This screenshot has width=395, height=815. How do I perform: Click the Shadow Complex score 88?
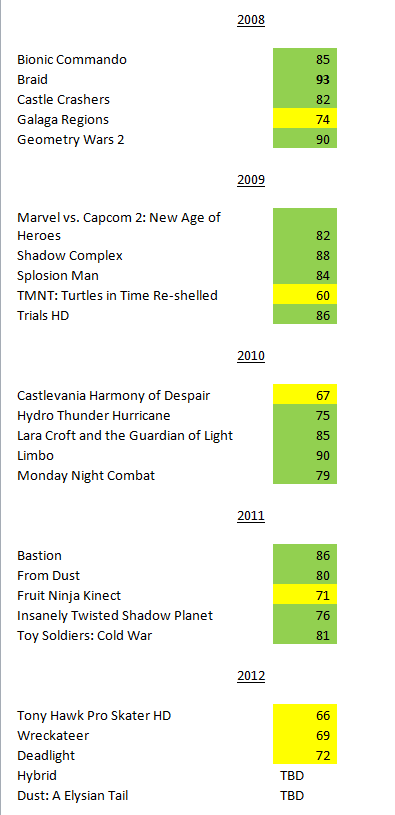(x=305, y=256)
